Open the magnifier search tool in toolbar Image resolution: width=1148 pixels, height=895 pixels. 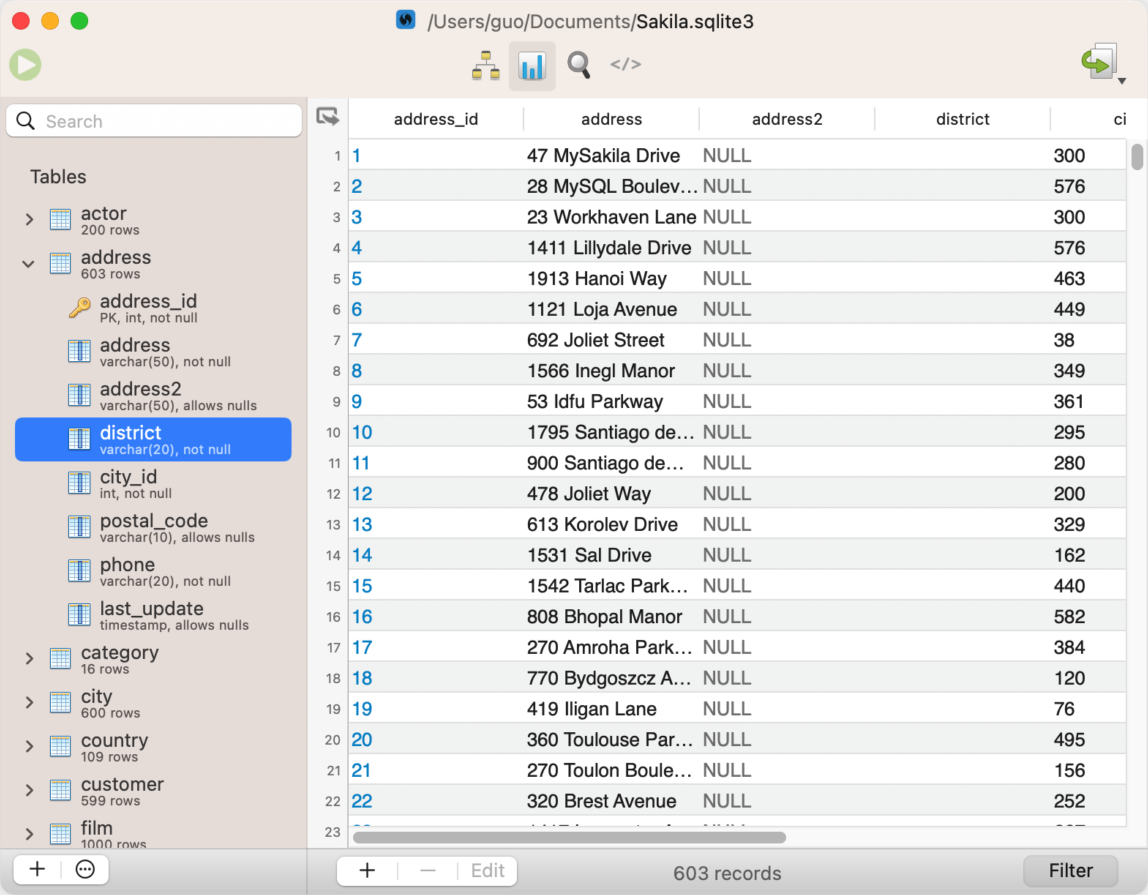[578, 65]
